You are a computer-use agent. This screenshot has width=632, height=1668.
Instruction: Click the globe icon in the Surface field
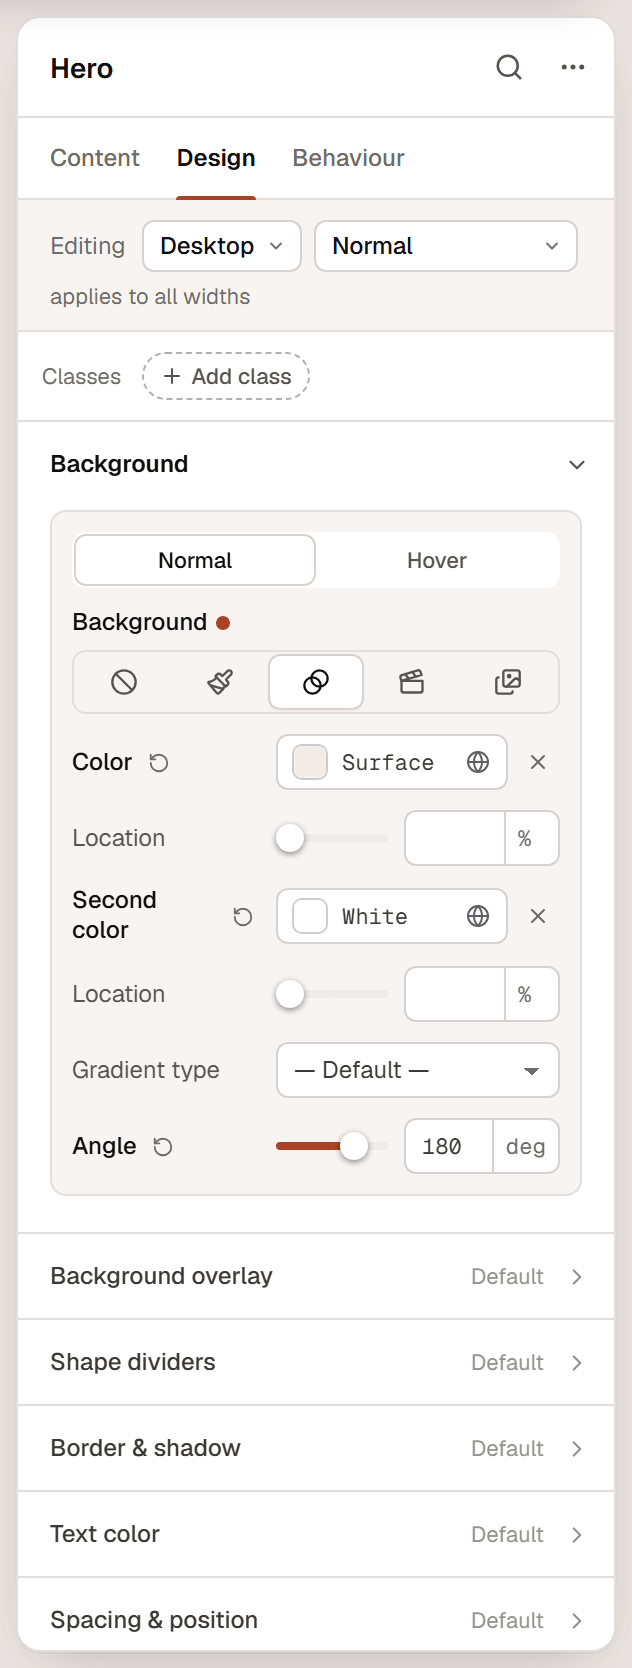[x=478, y=762]
